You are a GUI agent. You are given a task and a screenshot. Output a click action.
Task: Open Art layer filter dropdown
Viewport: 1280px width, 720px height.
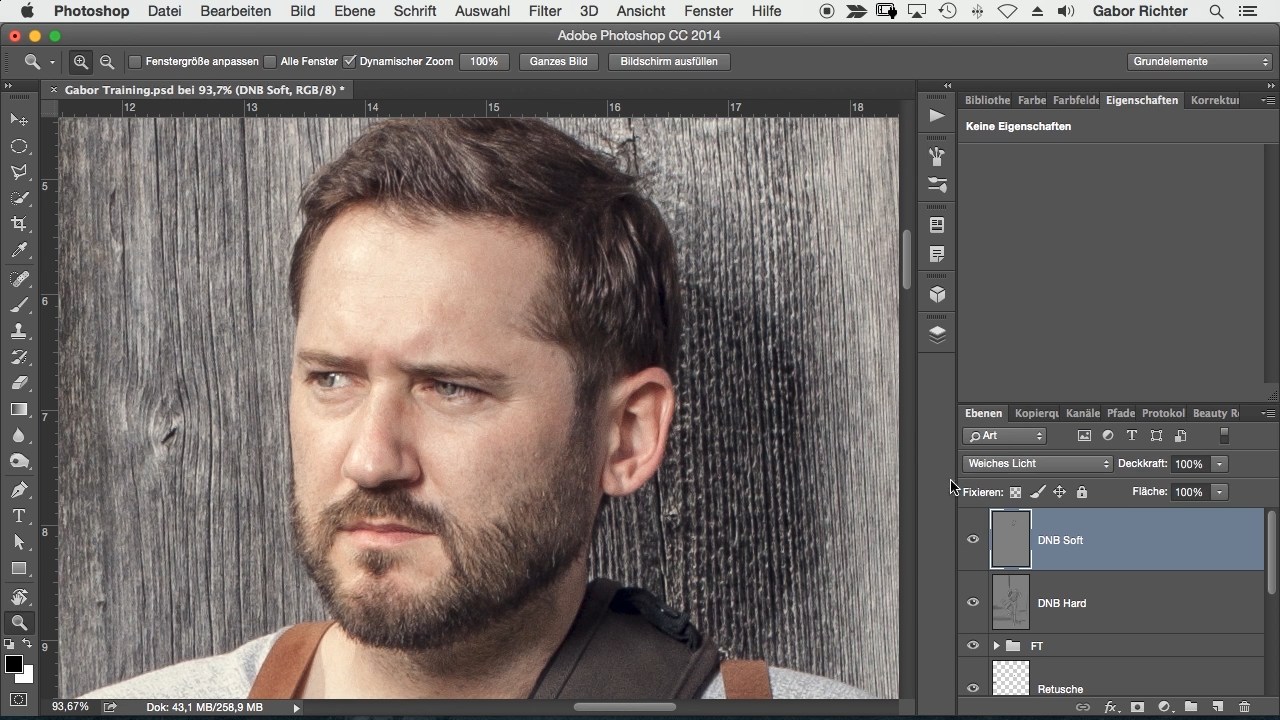(x=1004, y=436)
